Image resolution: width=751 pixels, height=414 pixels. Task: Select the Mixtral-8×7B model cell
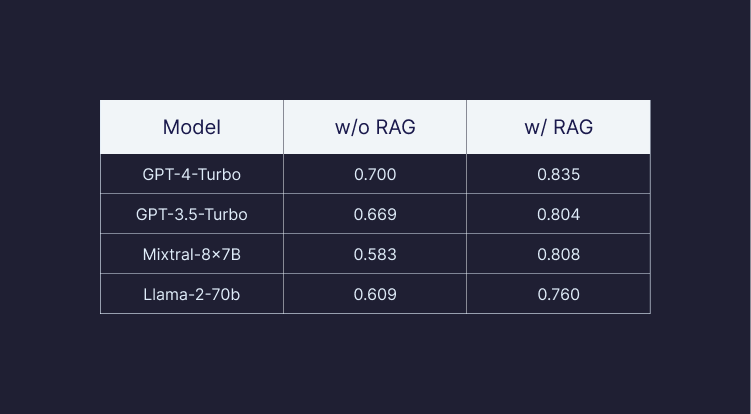pos(191,254)
